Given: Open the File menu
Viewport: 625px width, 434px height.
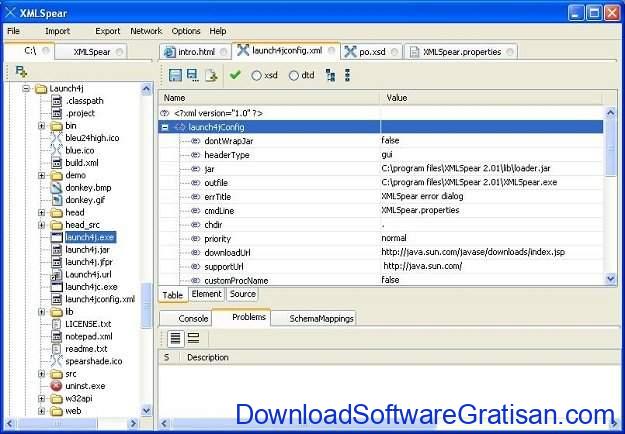Looking at the screenshot, I should pyautogui.click(x=13, y=31).
